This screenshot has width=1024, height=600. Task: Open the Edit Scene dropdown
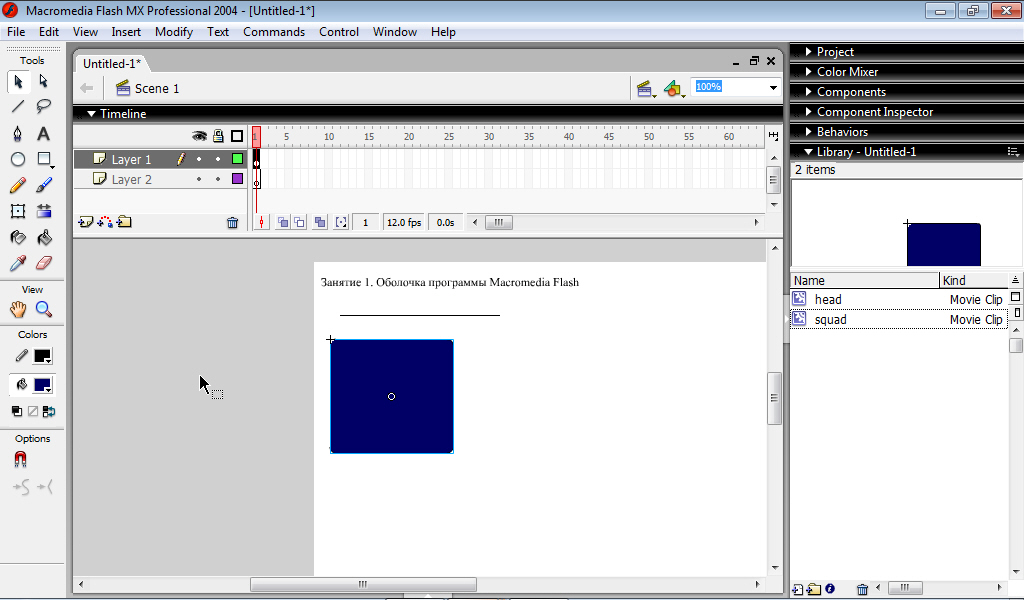[645, 89]
